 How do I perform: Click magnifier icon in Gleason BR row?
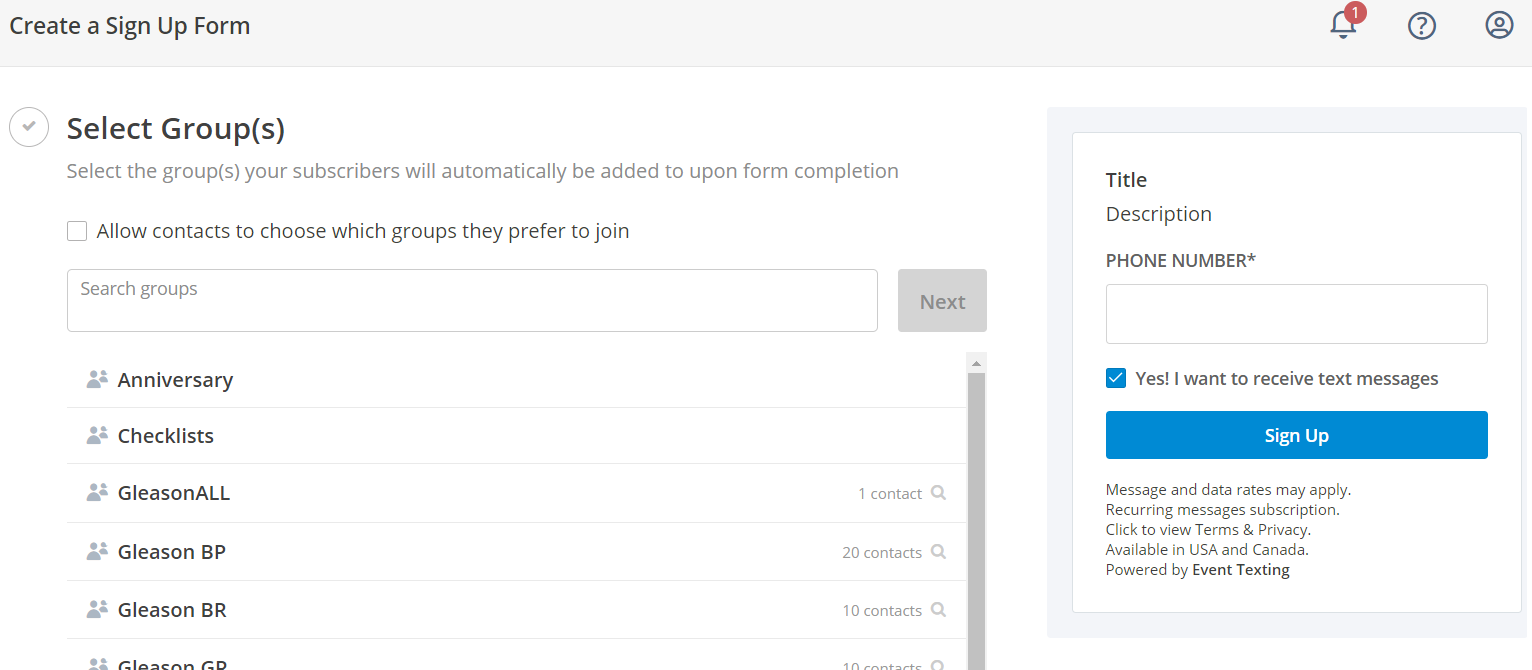(x=938, y=609)
